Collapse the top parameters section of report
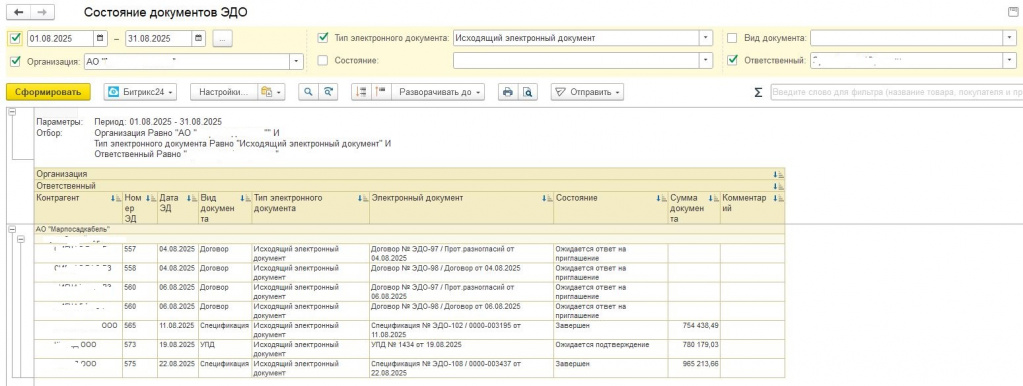This screenshot has height=386, width=1023. click(11, 112)
